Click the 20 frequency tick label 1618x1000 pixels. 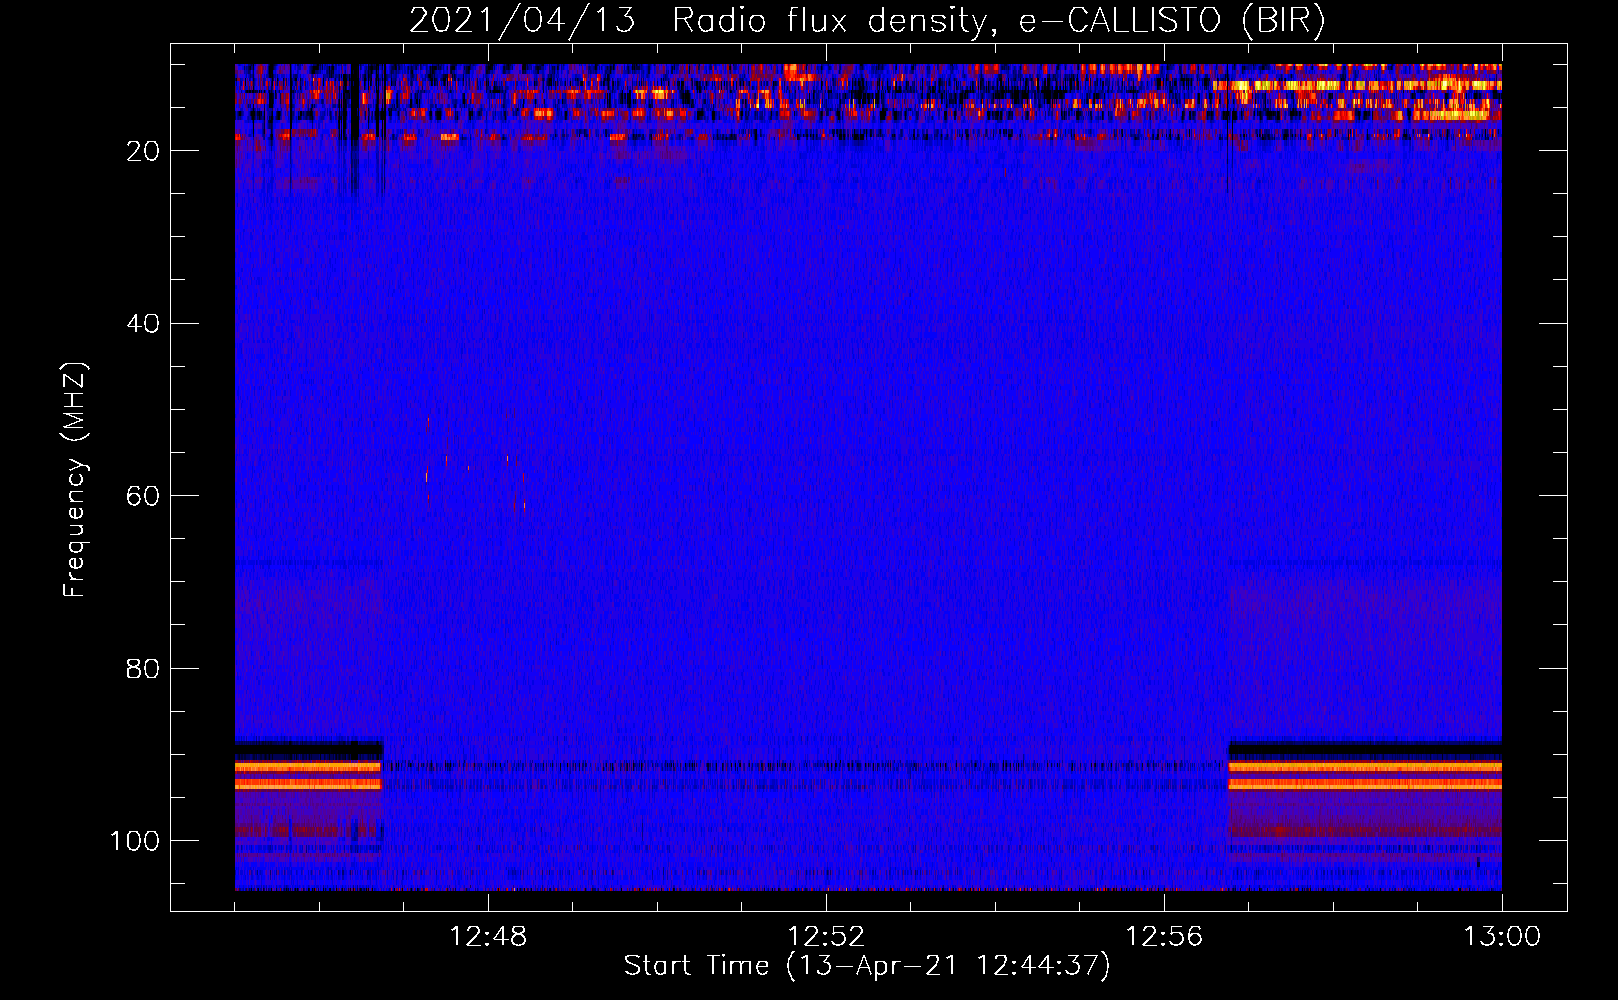coord(143,151)
